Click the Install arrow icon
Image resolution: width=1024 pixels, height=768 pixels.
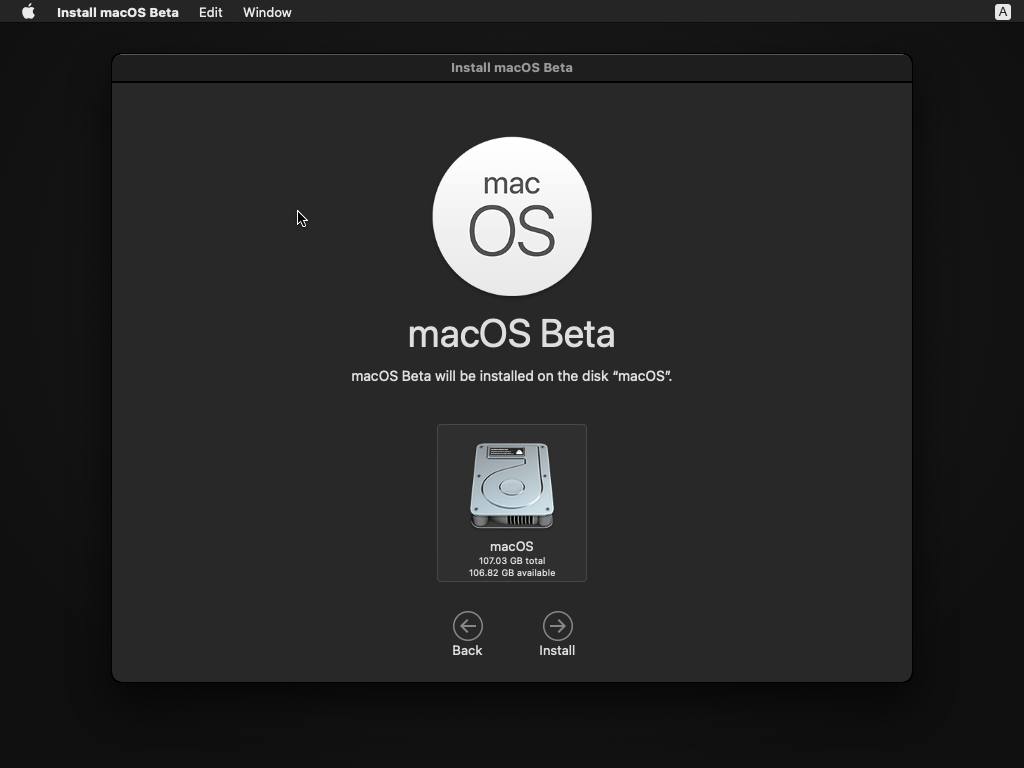click(x=557, y=626)
